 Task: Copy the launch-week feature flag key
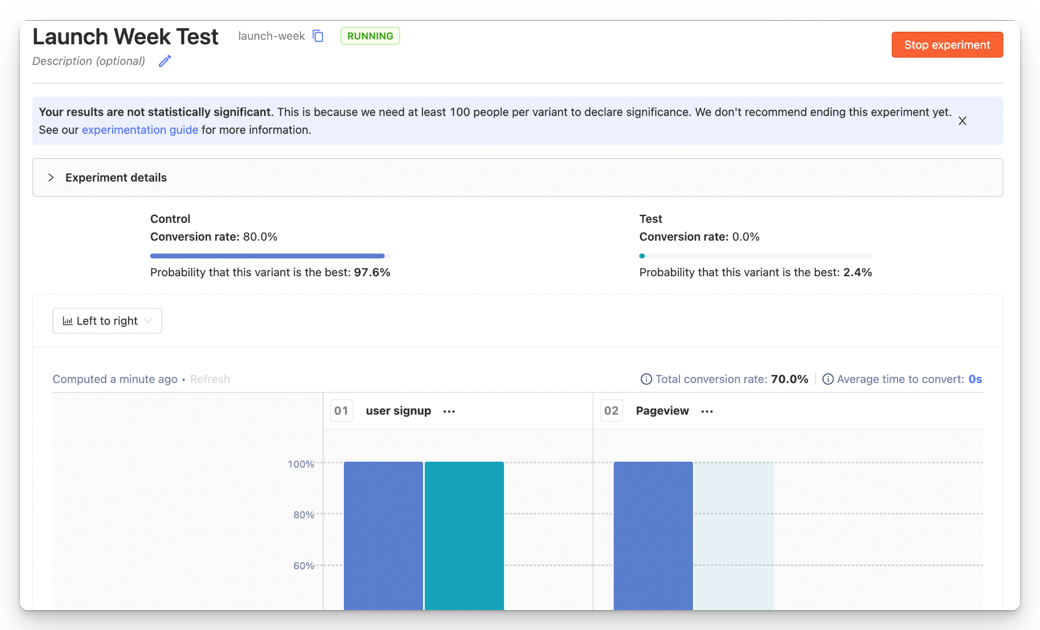tap(318, 36)
